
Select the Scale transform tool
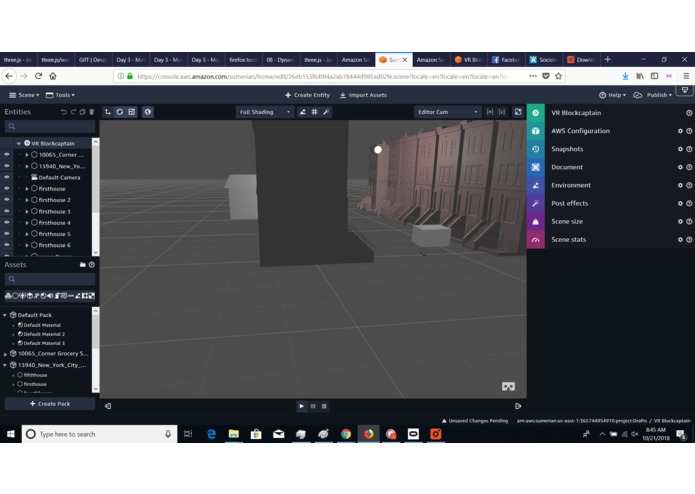pyautogui.click(x=132, y=112)
